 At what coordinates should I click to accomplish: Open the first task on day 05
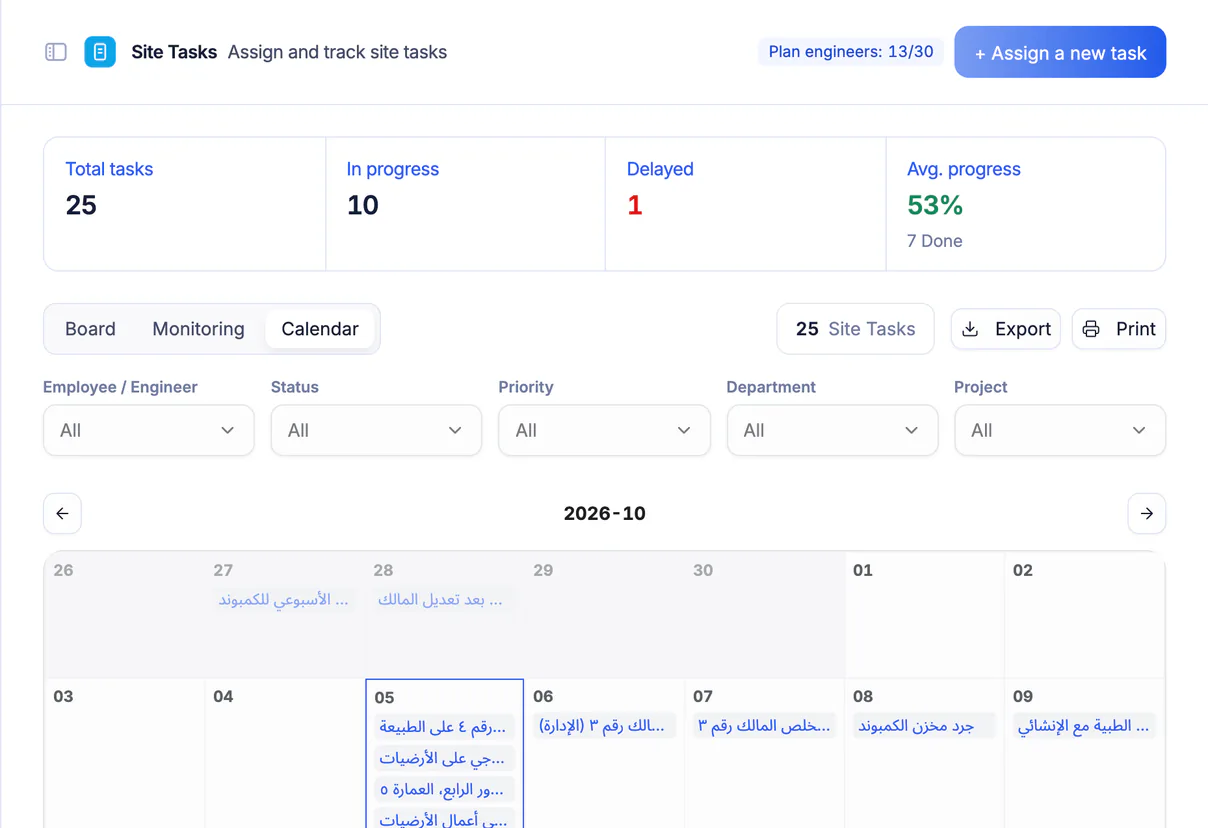tap(444, 727)
